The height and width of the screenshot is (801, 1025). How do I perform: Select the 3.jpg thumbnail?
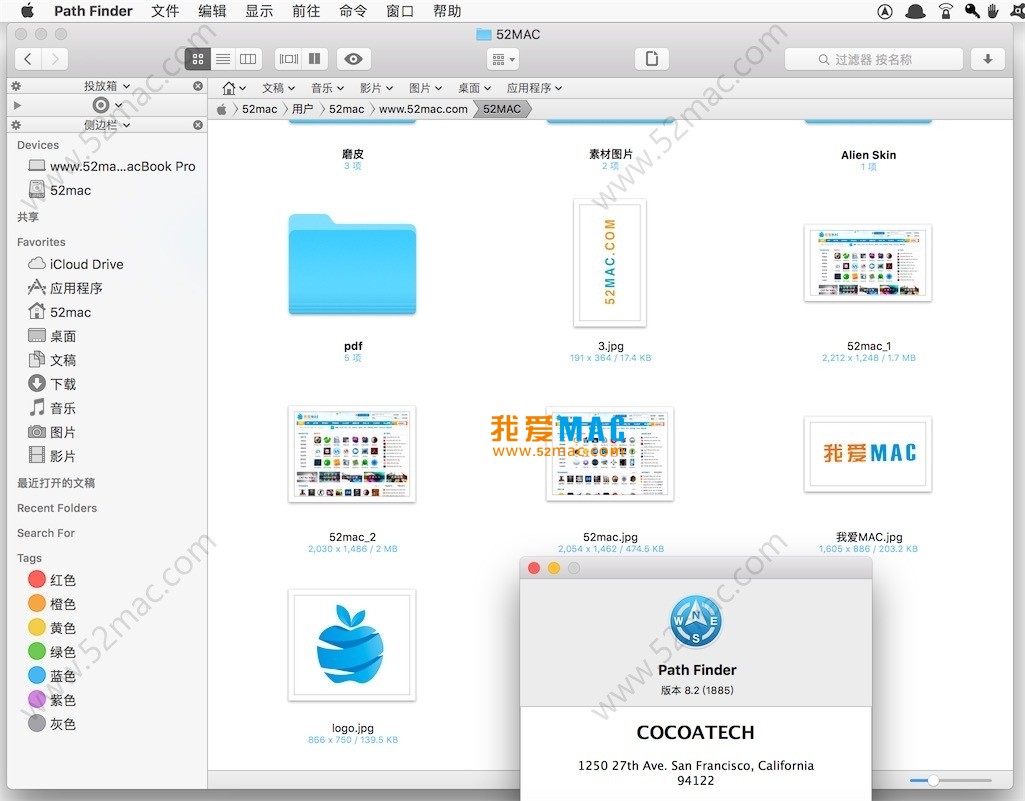[610, 263]
